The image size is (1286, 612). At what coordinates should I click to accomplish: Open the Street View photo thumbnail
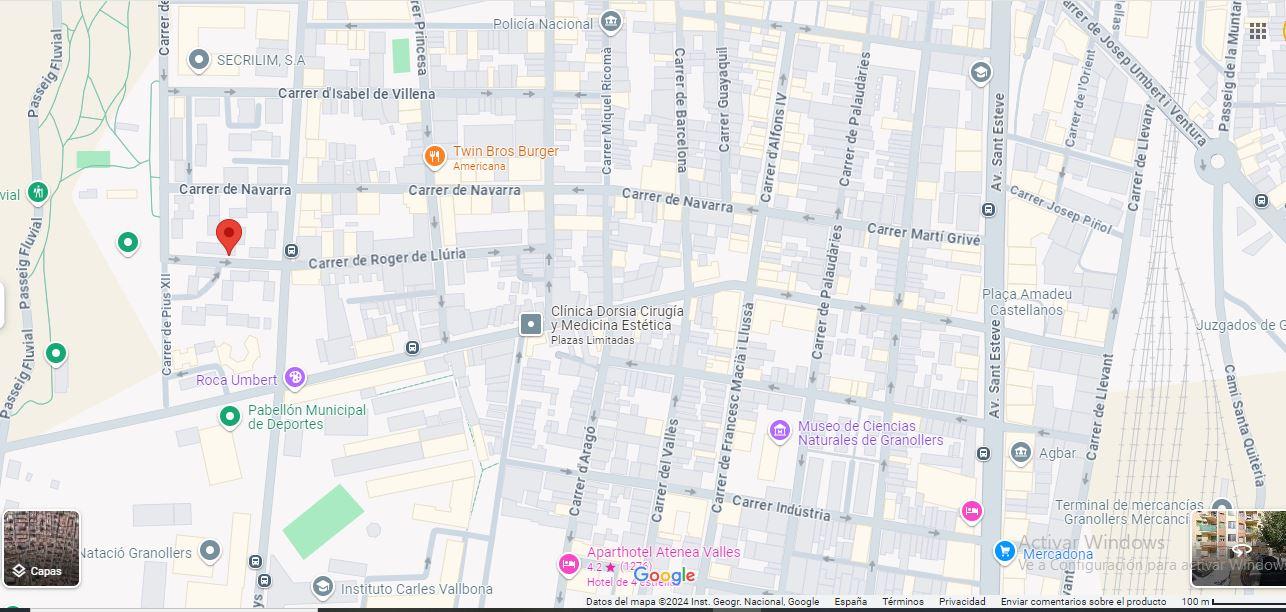(1238, 548)
